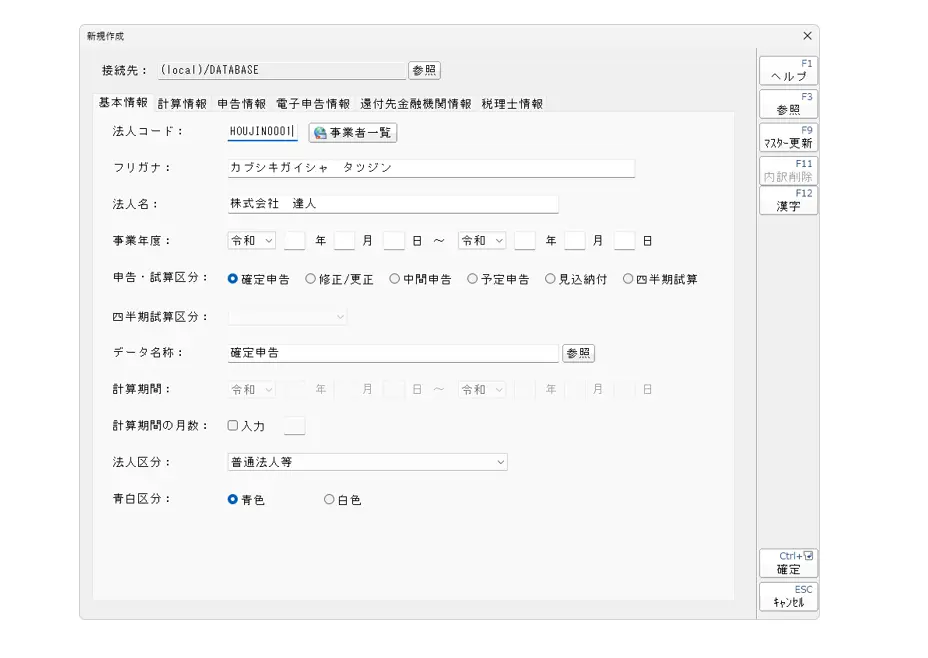Click F11 内訳削除 button
Viewport: 928px width, 658px height.
[788, 170]
